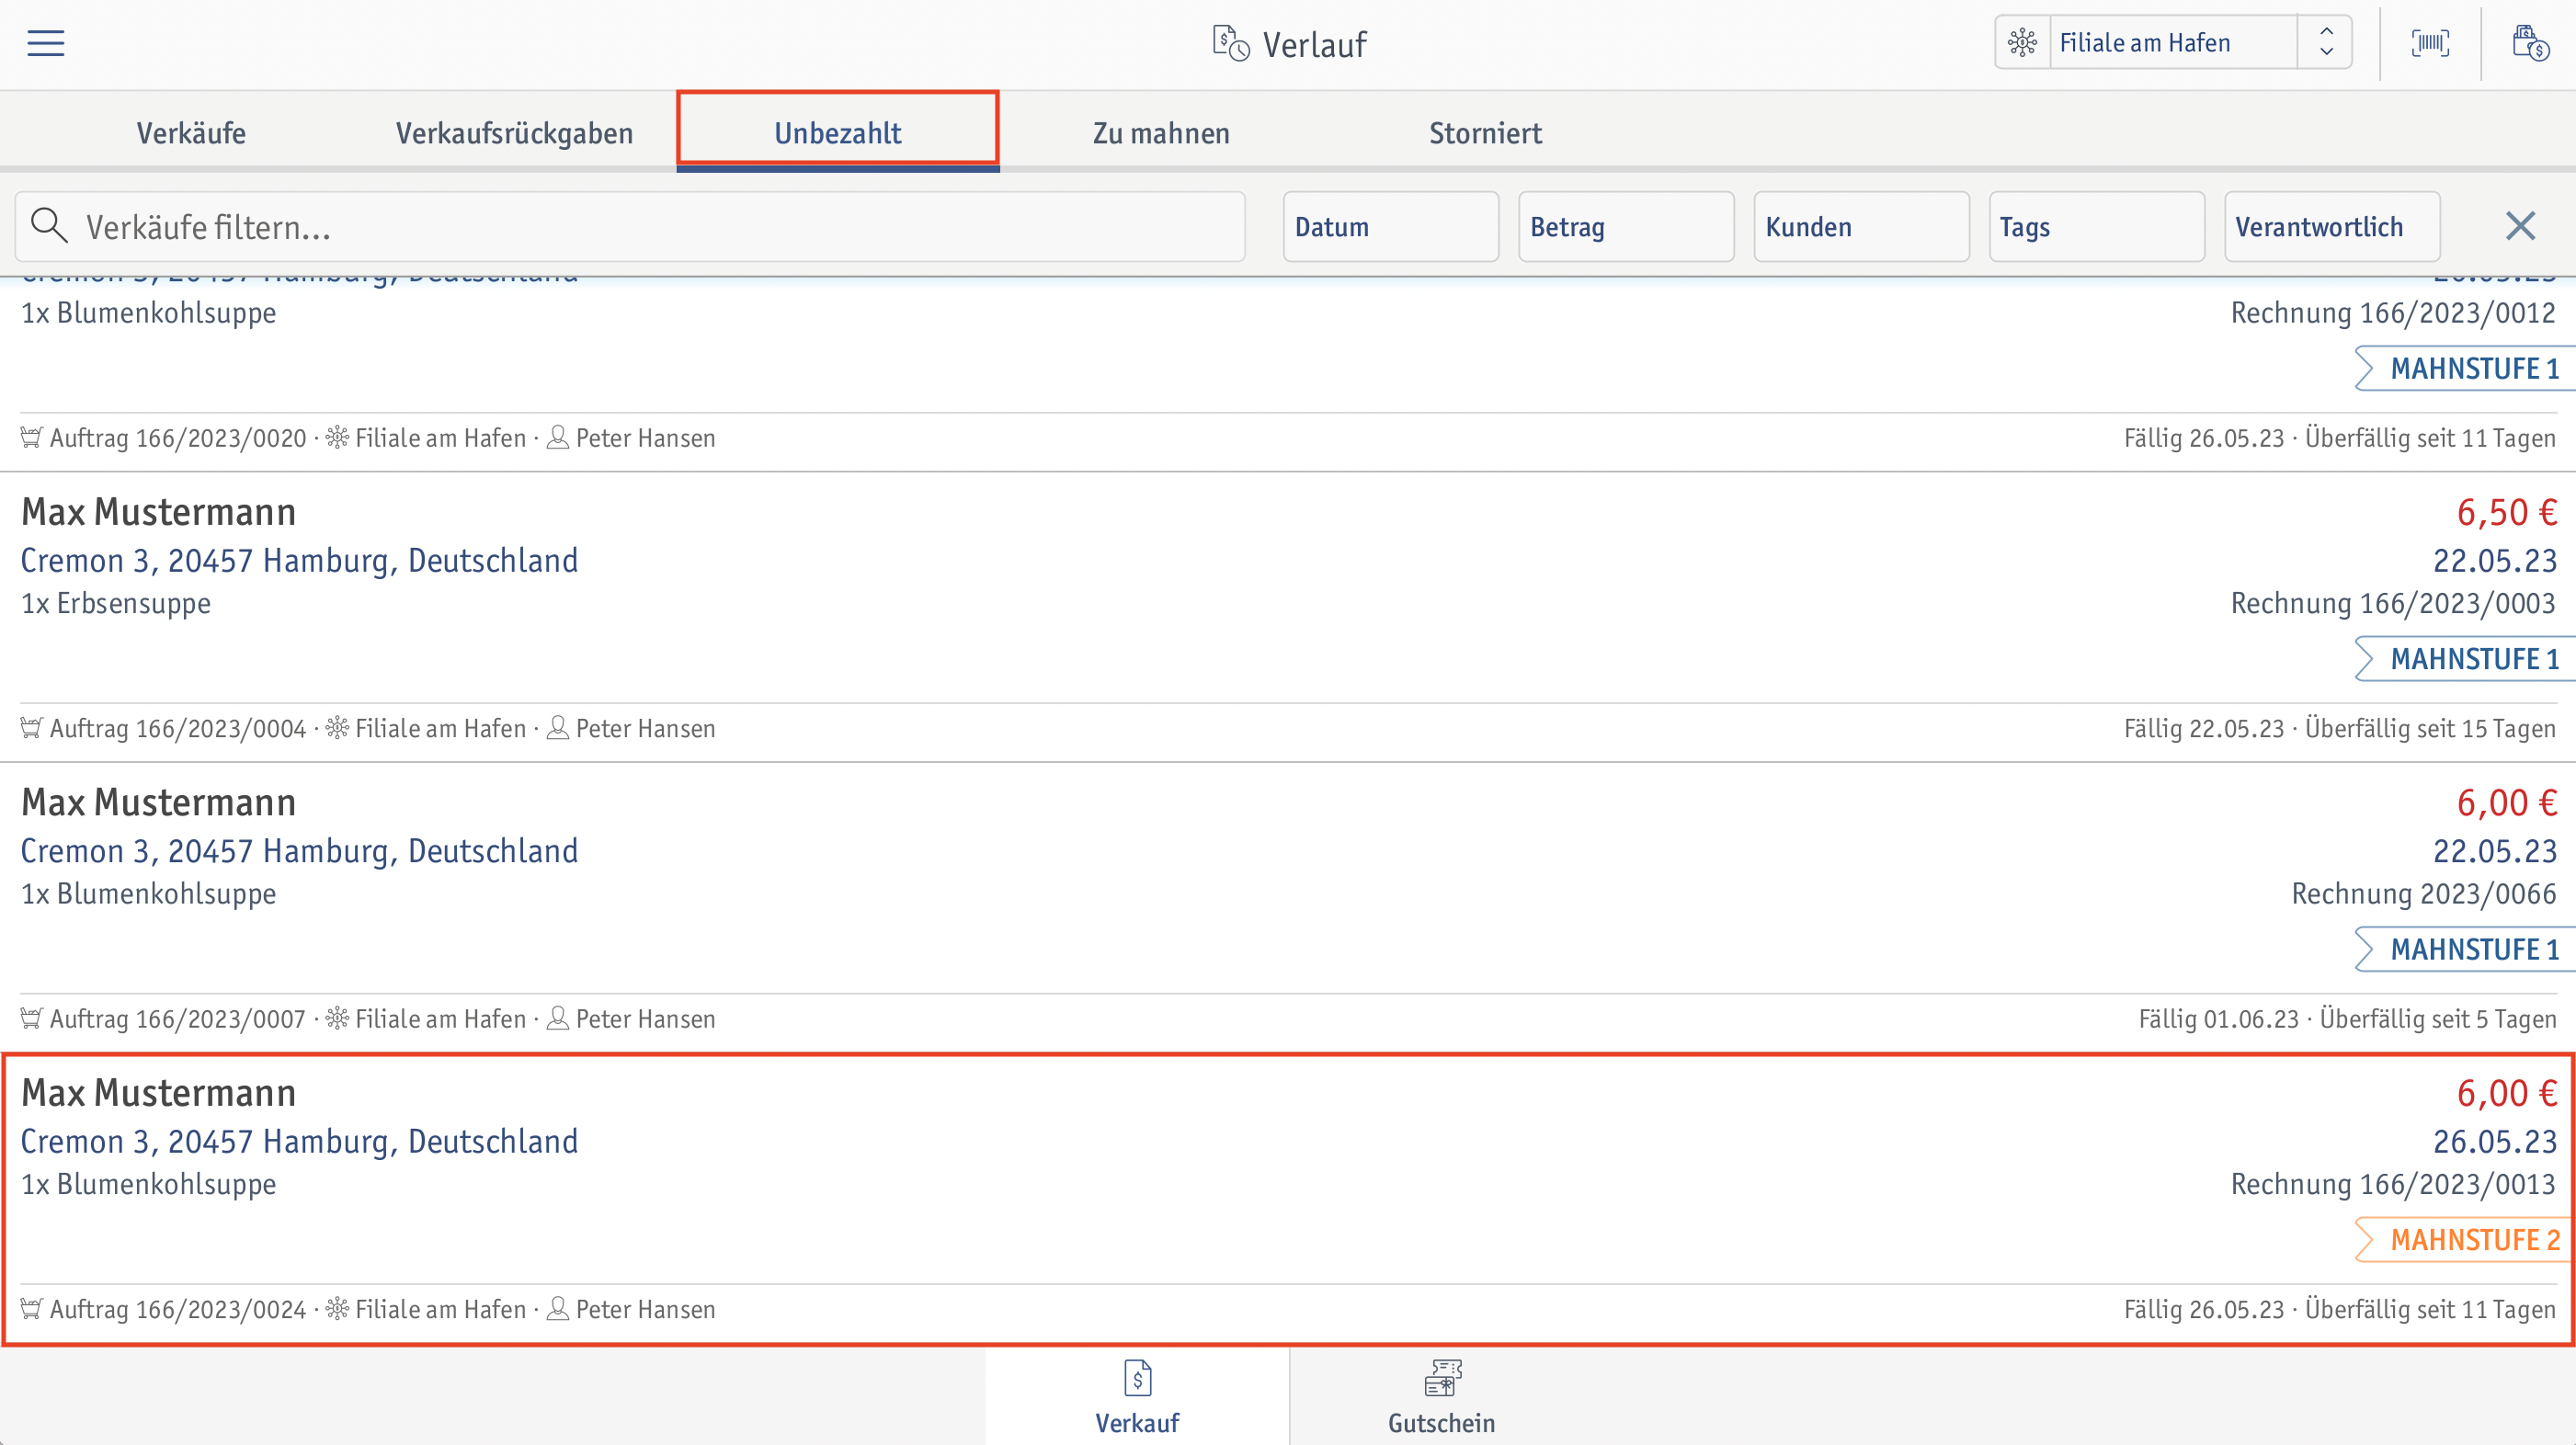
Task: Click the branch icon in the Auftrag 166/2023/0024 row
Action: tap(337, 1309)
